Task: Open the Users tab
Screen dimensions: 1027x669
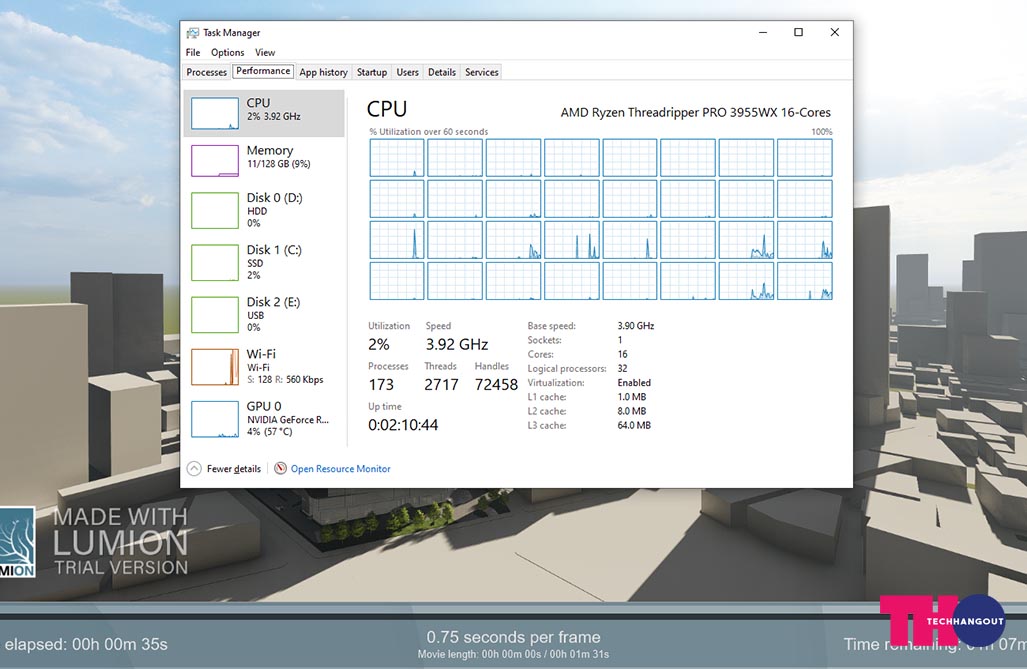Action: coord(407,72)
